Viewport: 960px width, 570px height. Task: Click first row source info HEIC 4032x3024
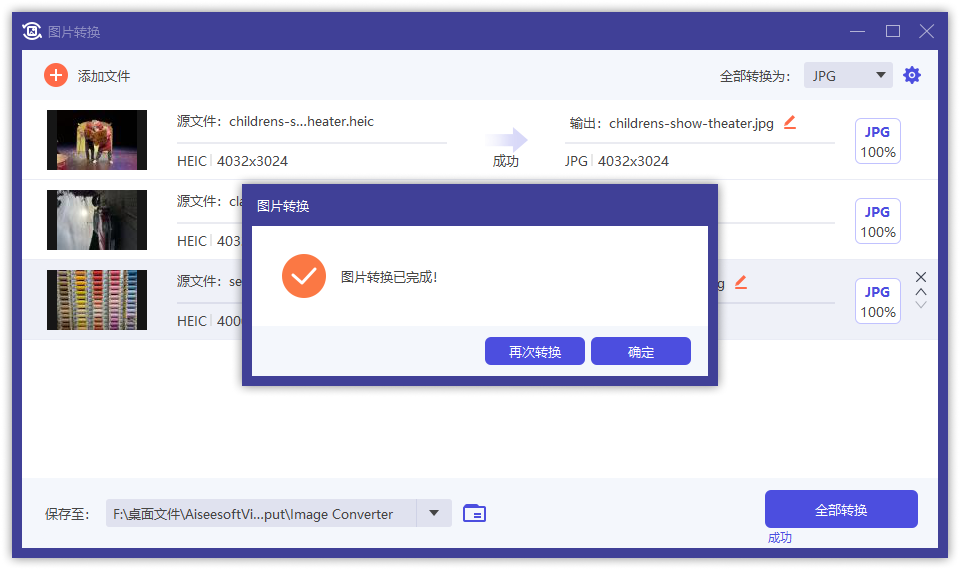pos(232,161)
